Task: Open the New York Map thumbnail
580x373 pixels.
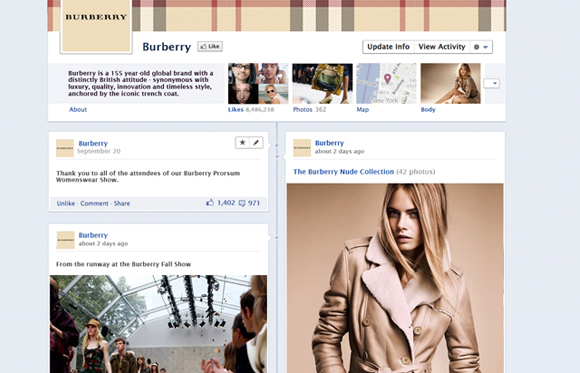Action: 386,83
